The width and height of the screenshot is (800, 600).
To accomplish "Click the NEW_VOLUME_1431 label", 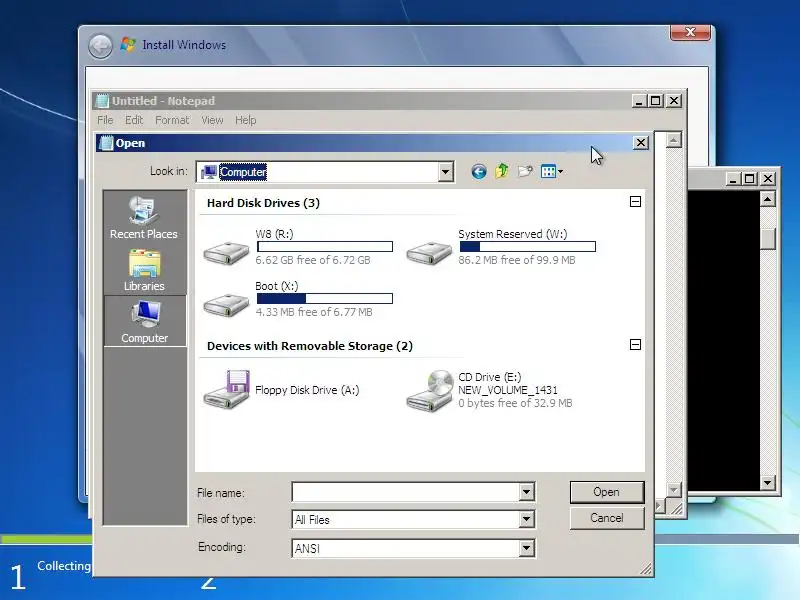I will click(x=508, y=390).
